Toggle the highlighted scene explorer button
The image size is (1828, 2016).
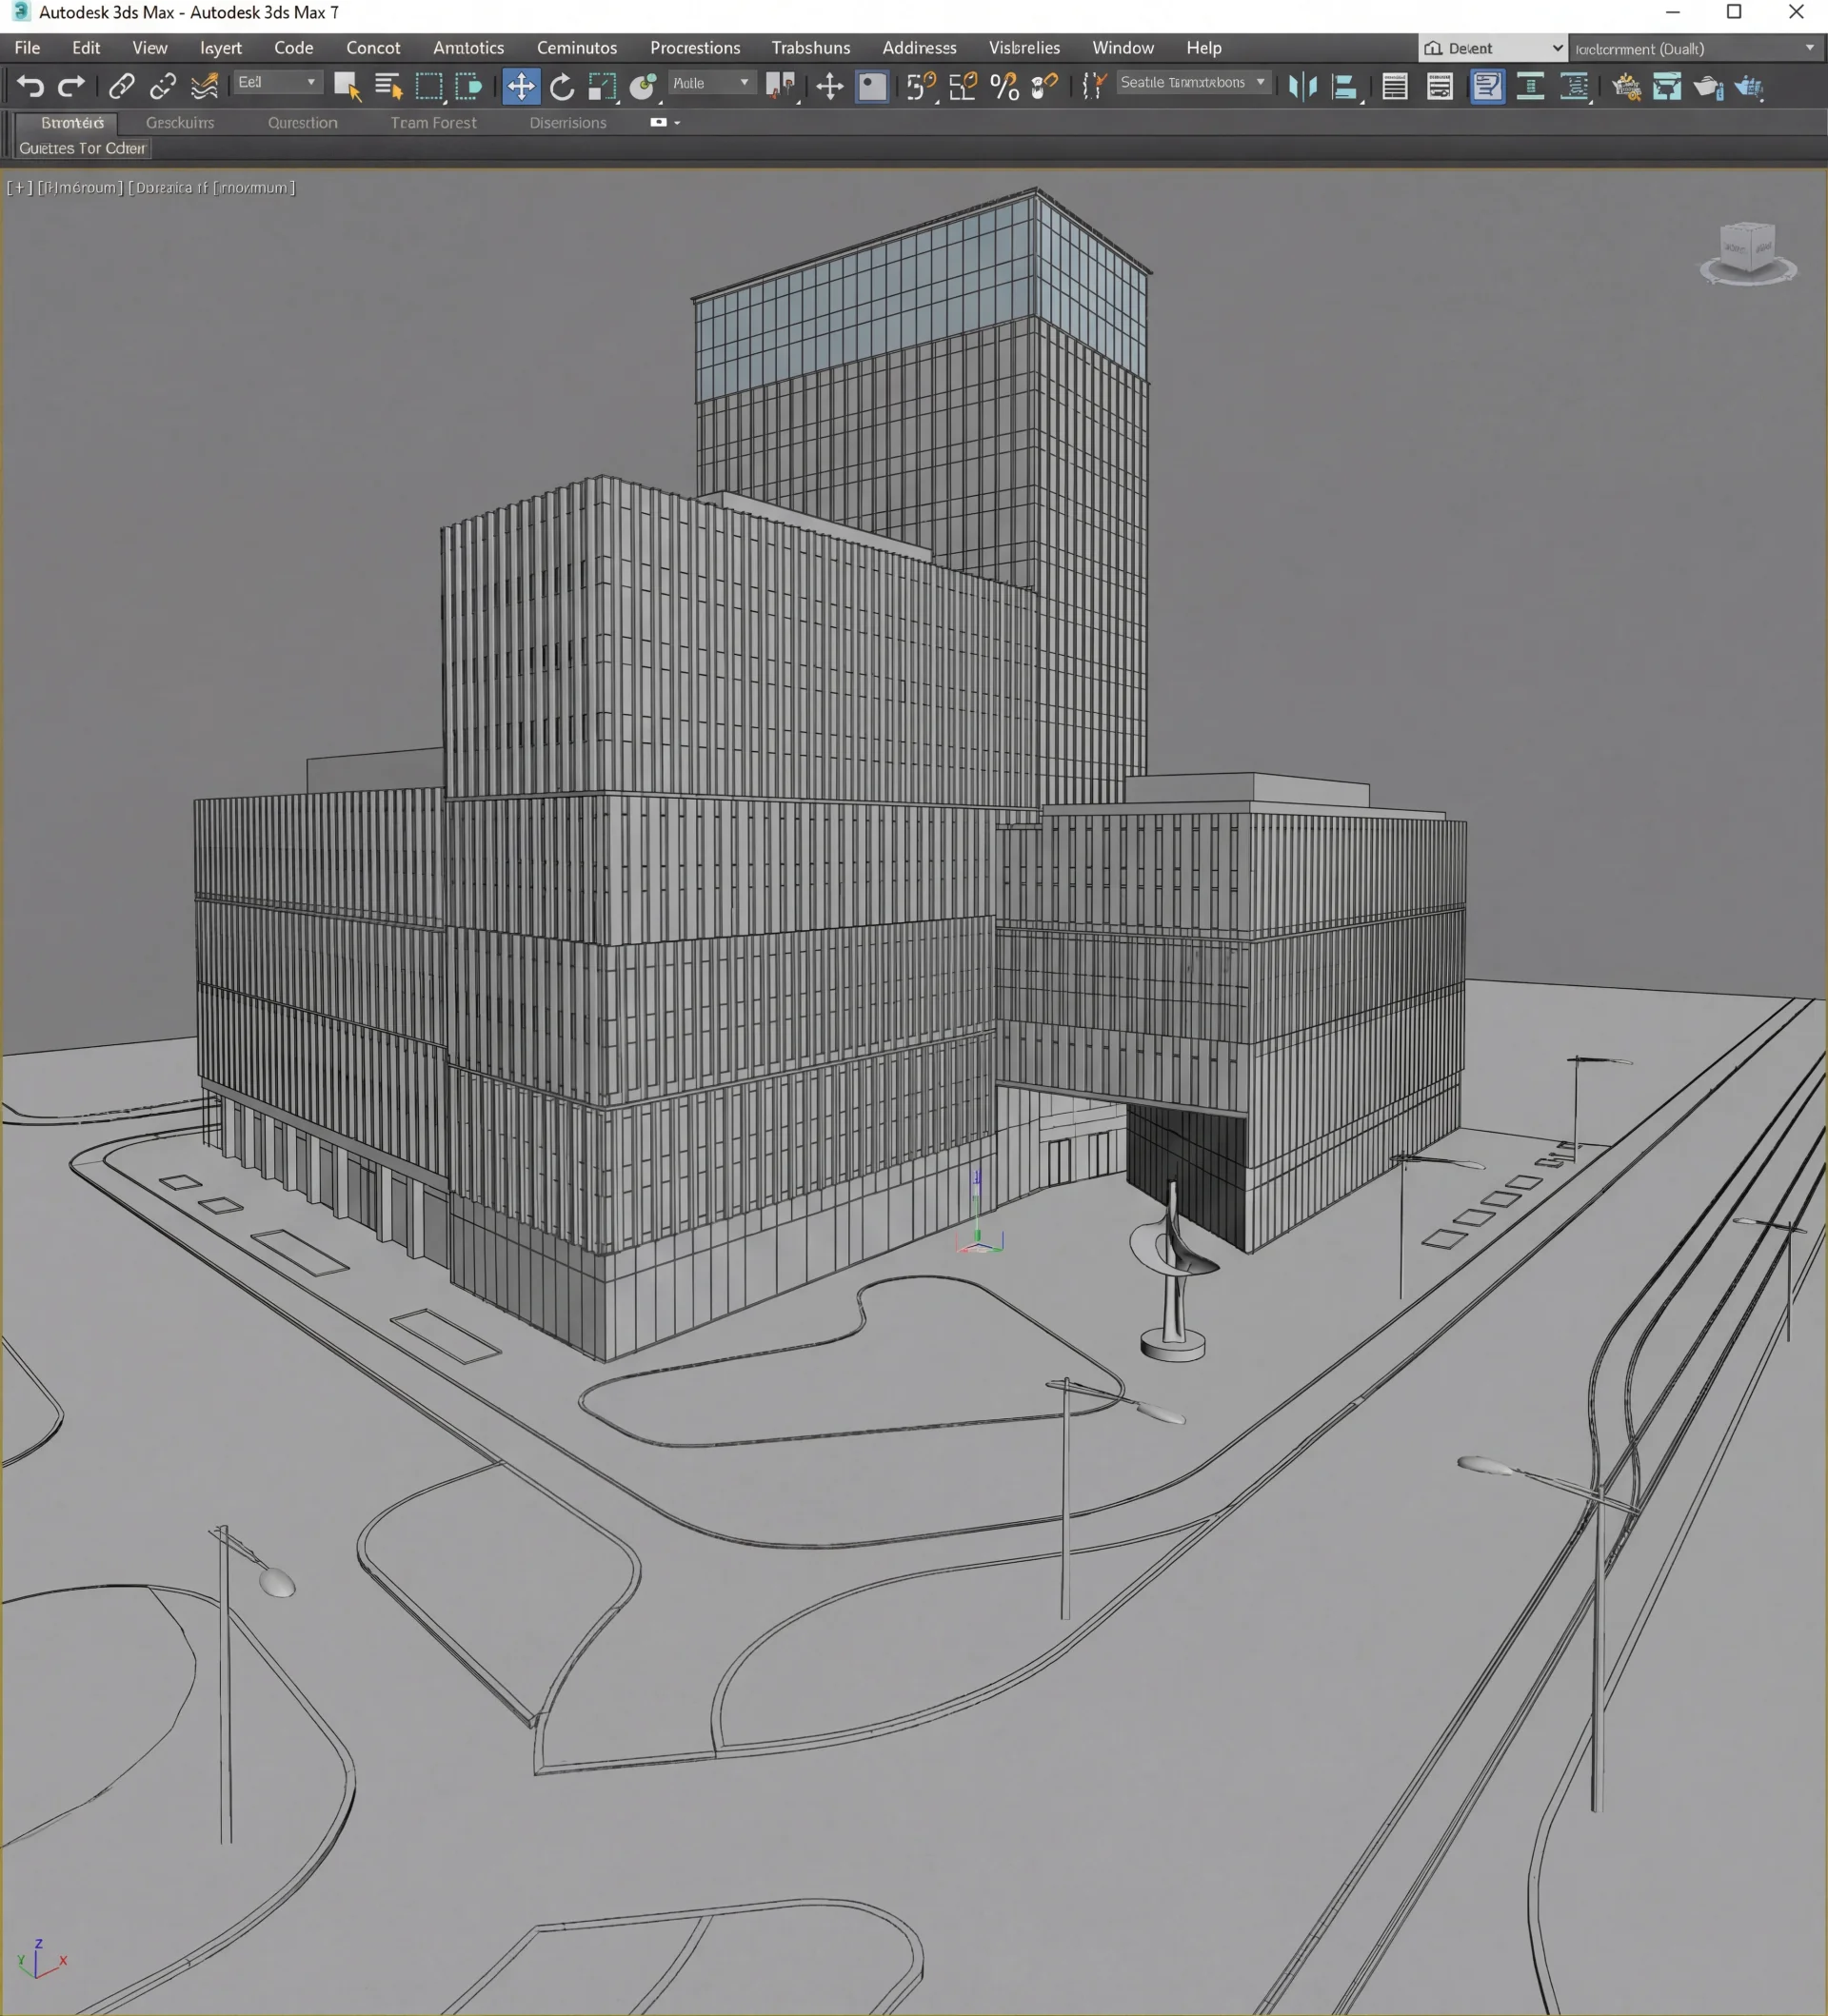[1487, 87]
